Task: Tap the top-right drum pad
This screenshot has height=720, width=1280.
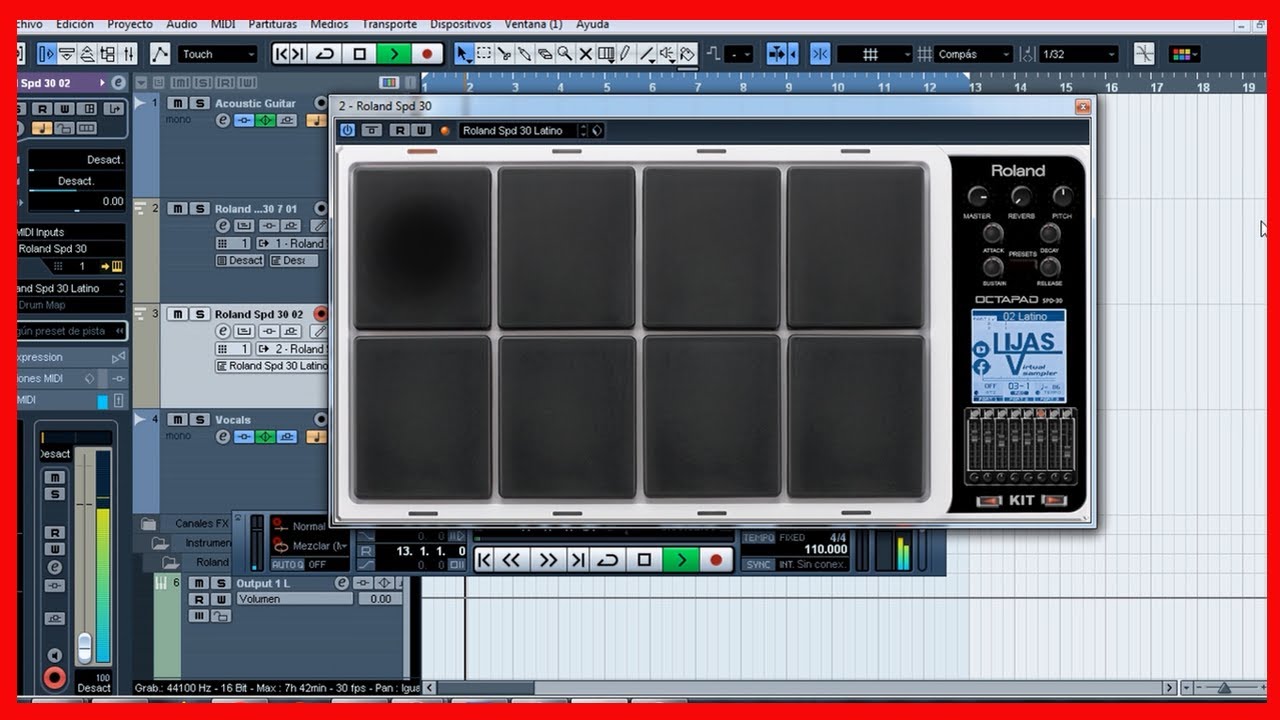Action: click(856, 247)
